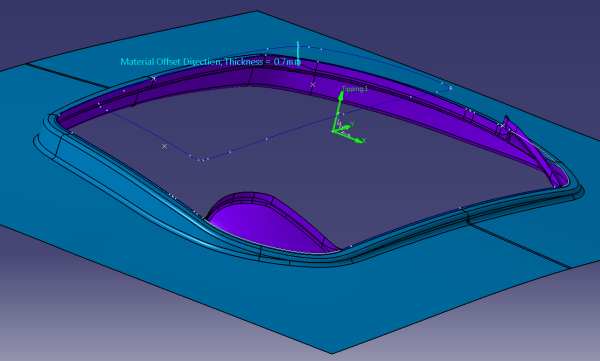Image resolution: width=600 pixels, height=361 pixels.
Task: Click the X marker on the purple upper wall
Action: (x=313, y=85)
